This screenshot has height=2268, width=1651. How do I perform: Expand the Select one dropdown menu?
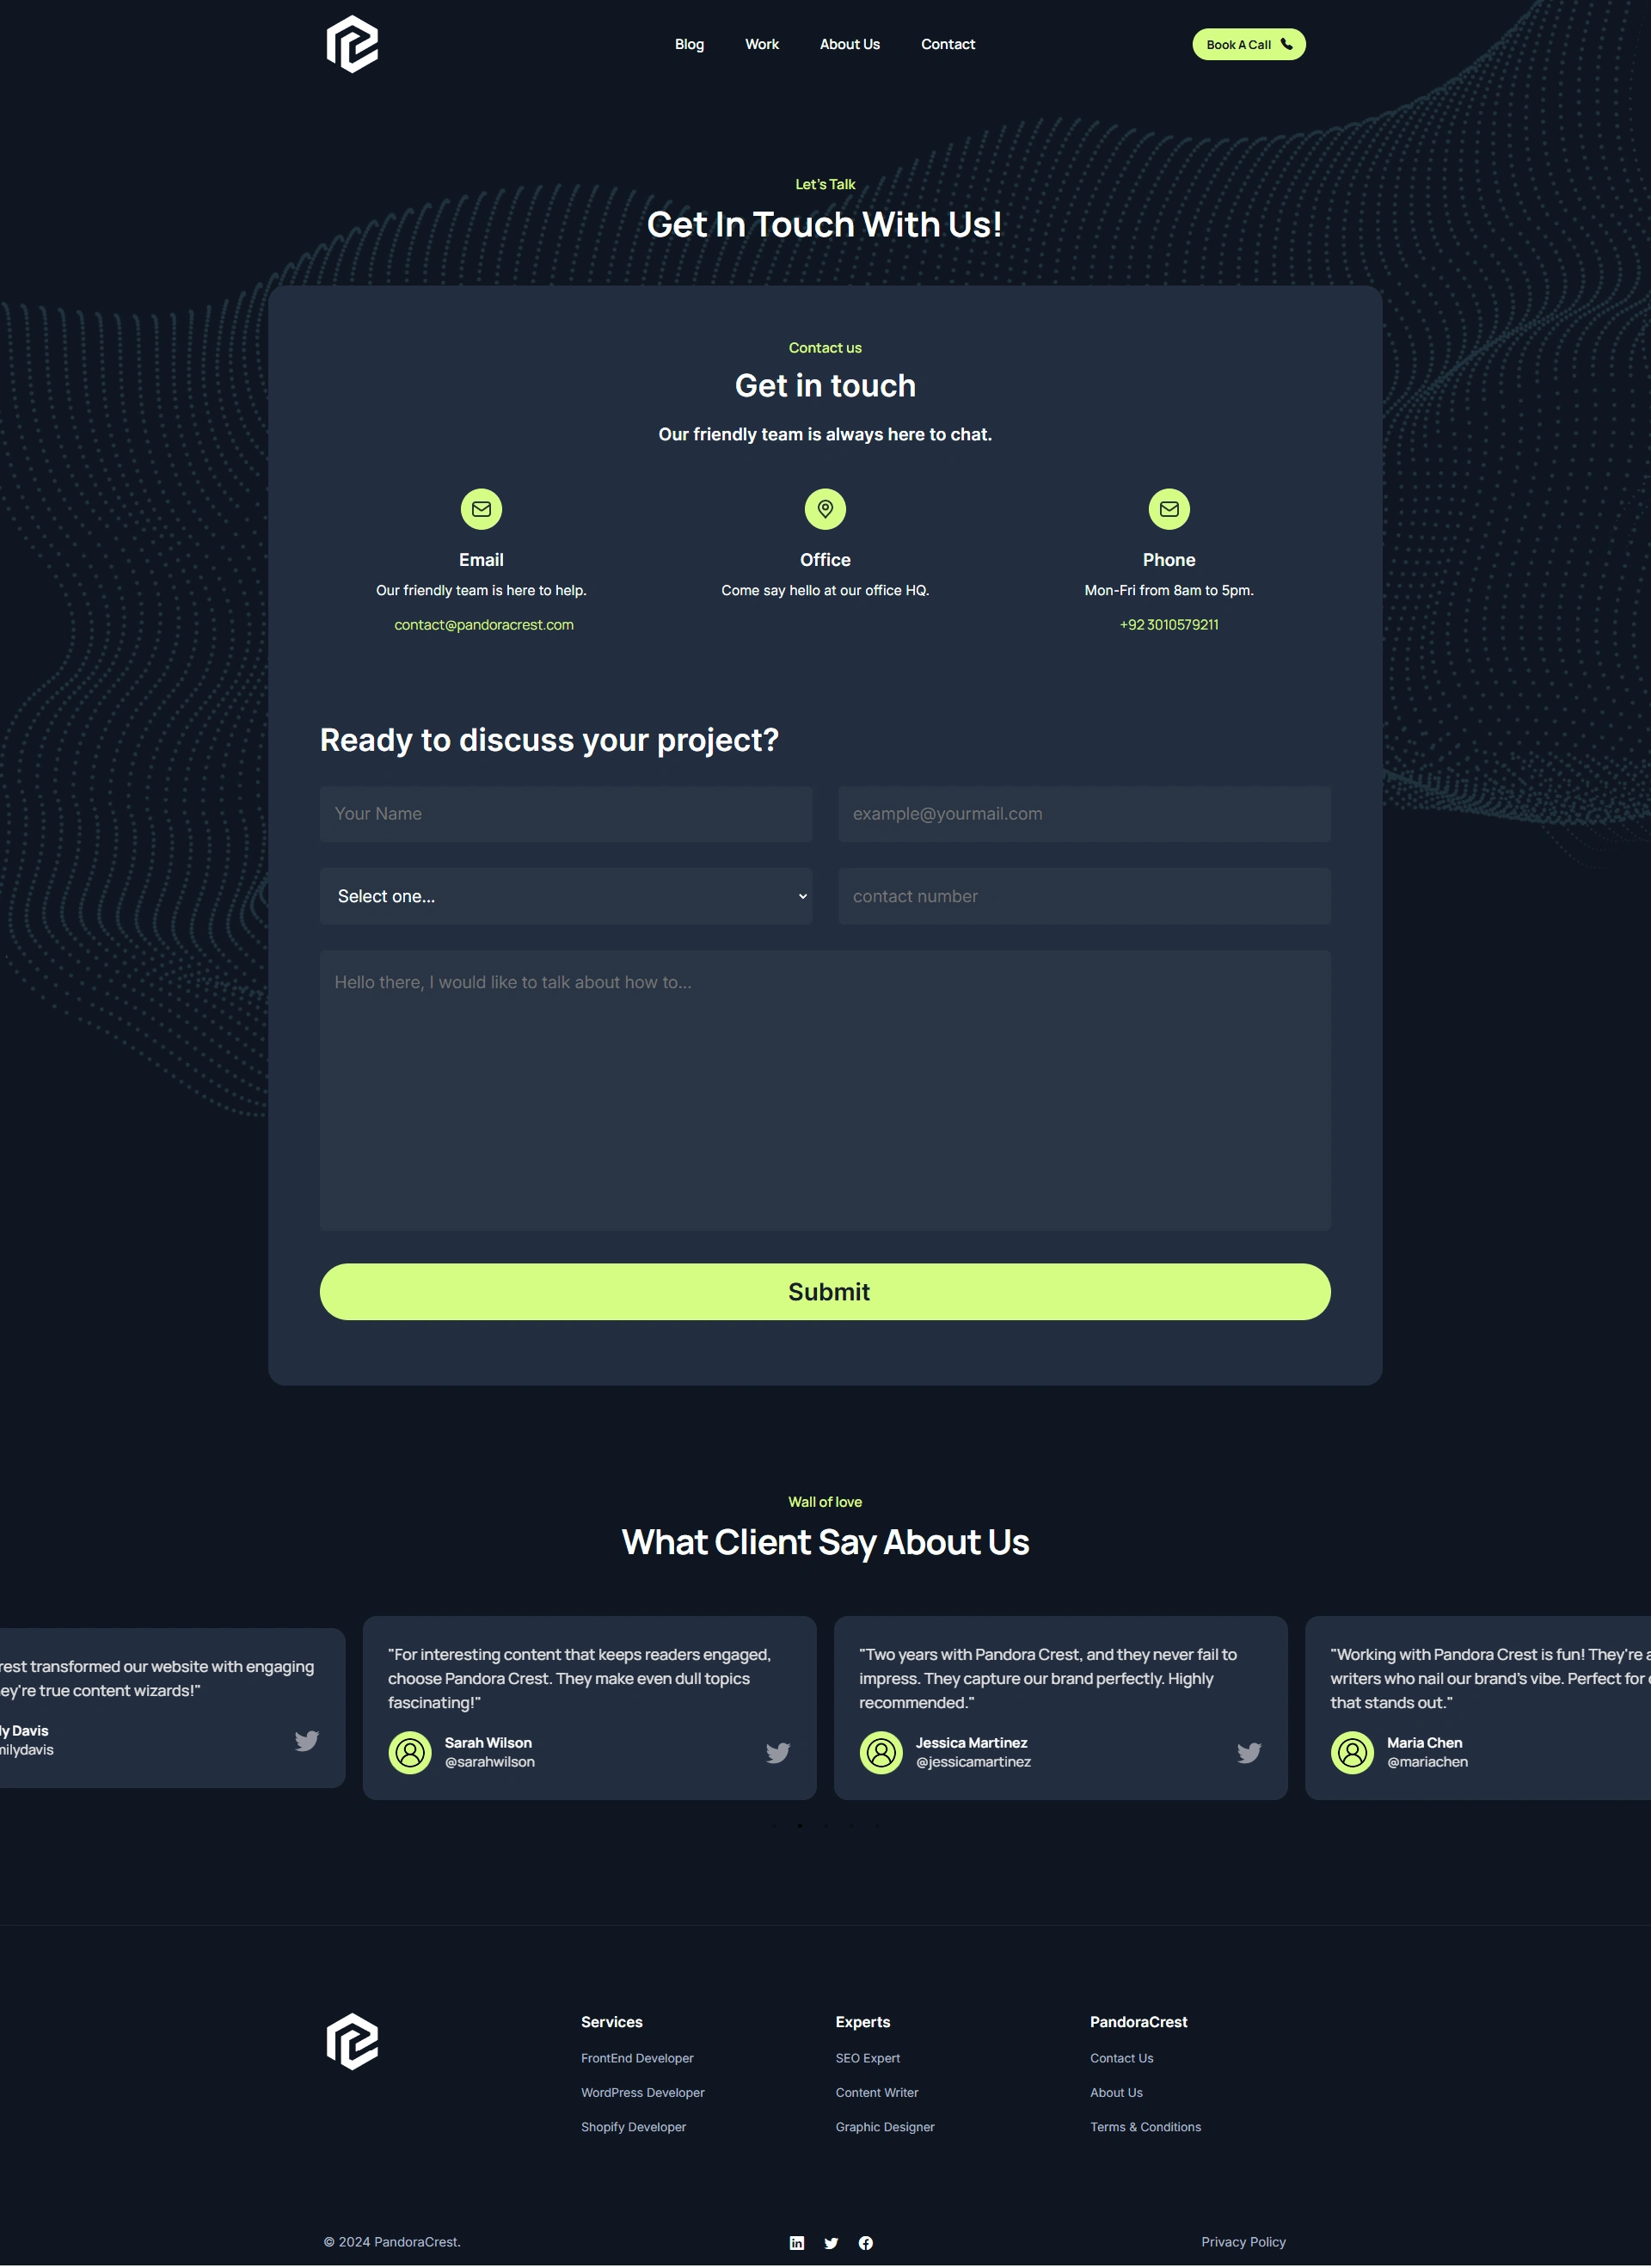pyautogui.click(x=565, y=896)
